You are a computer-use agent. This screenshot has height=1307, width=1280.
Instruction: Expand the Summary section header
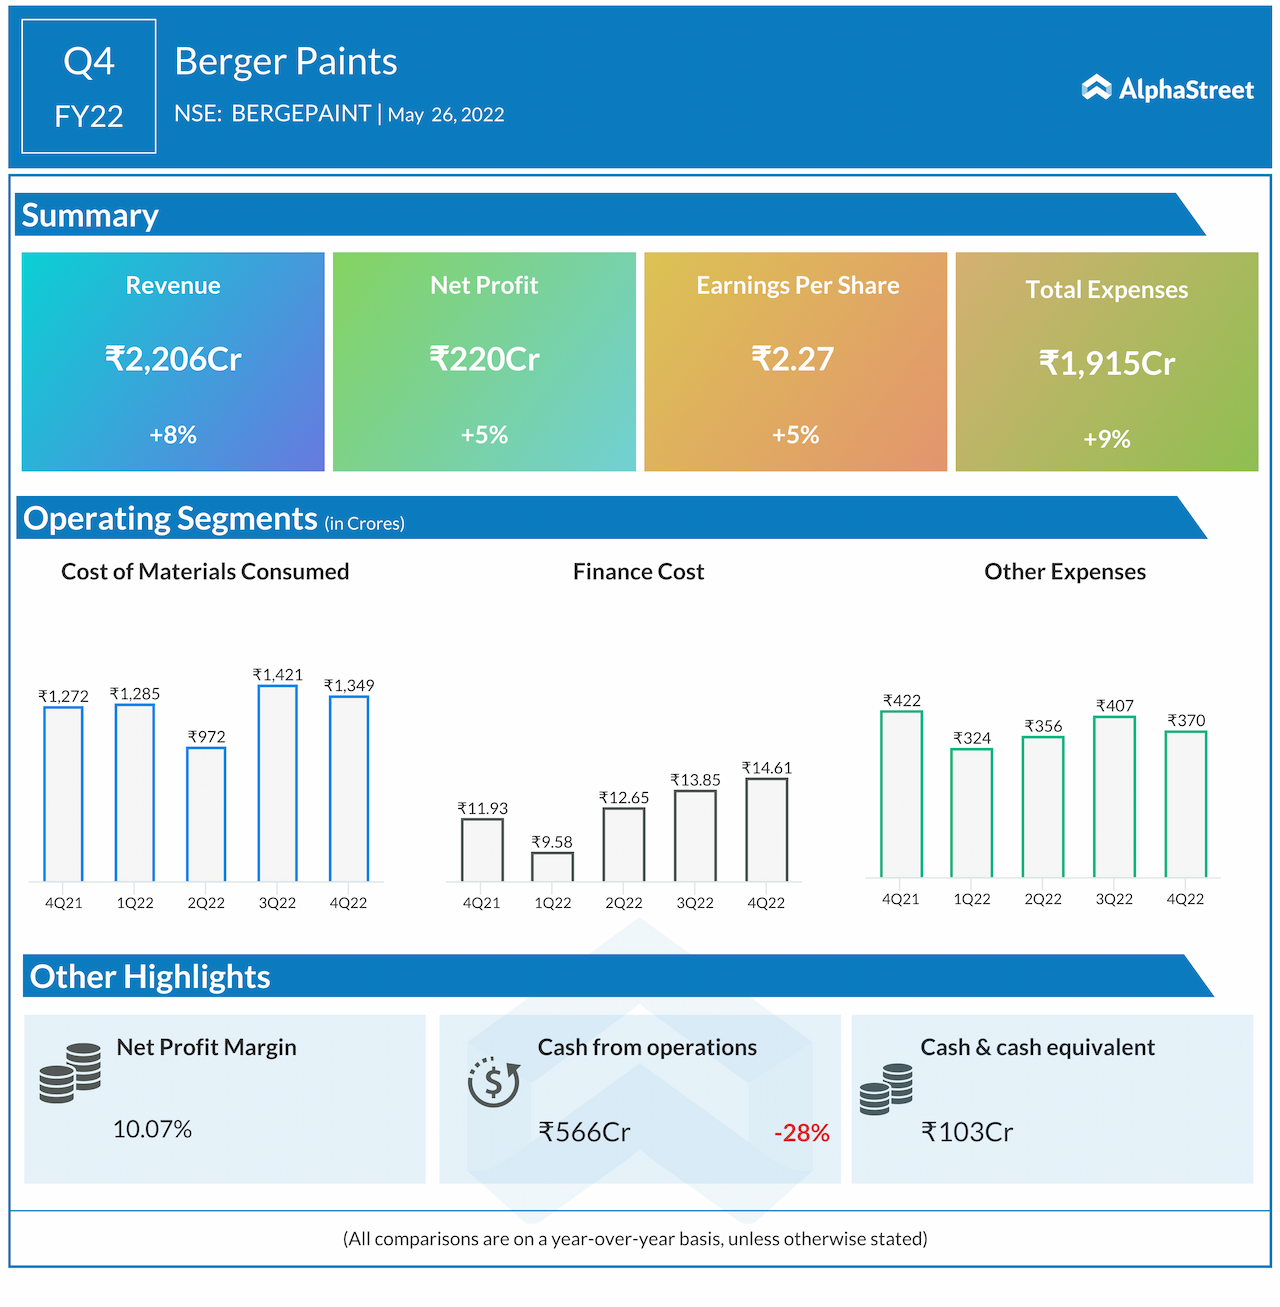click(x=90, y=215)
